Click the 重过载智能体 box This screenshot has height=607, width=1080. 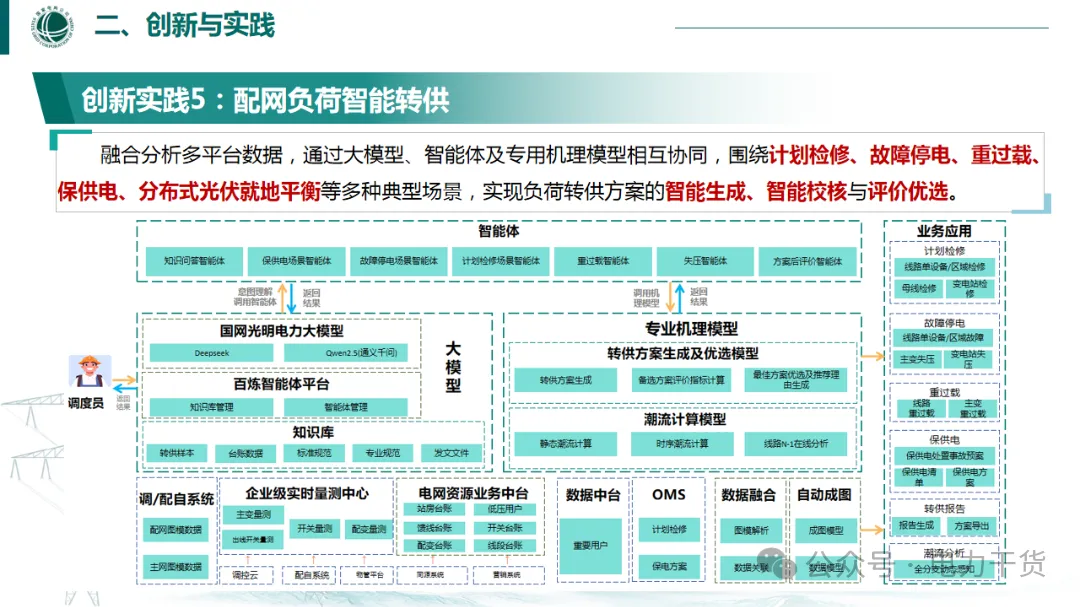603,261
